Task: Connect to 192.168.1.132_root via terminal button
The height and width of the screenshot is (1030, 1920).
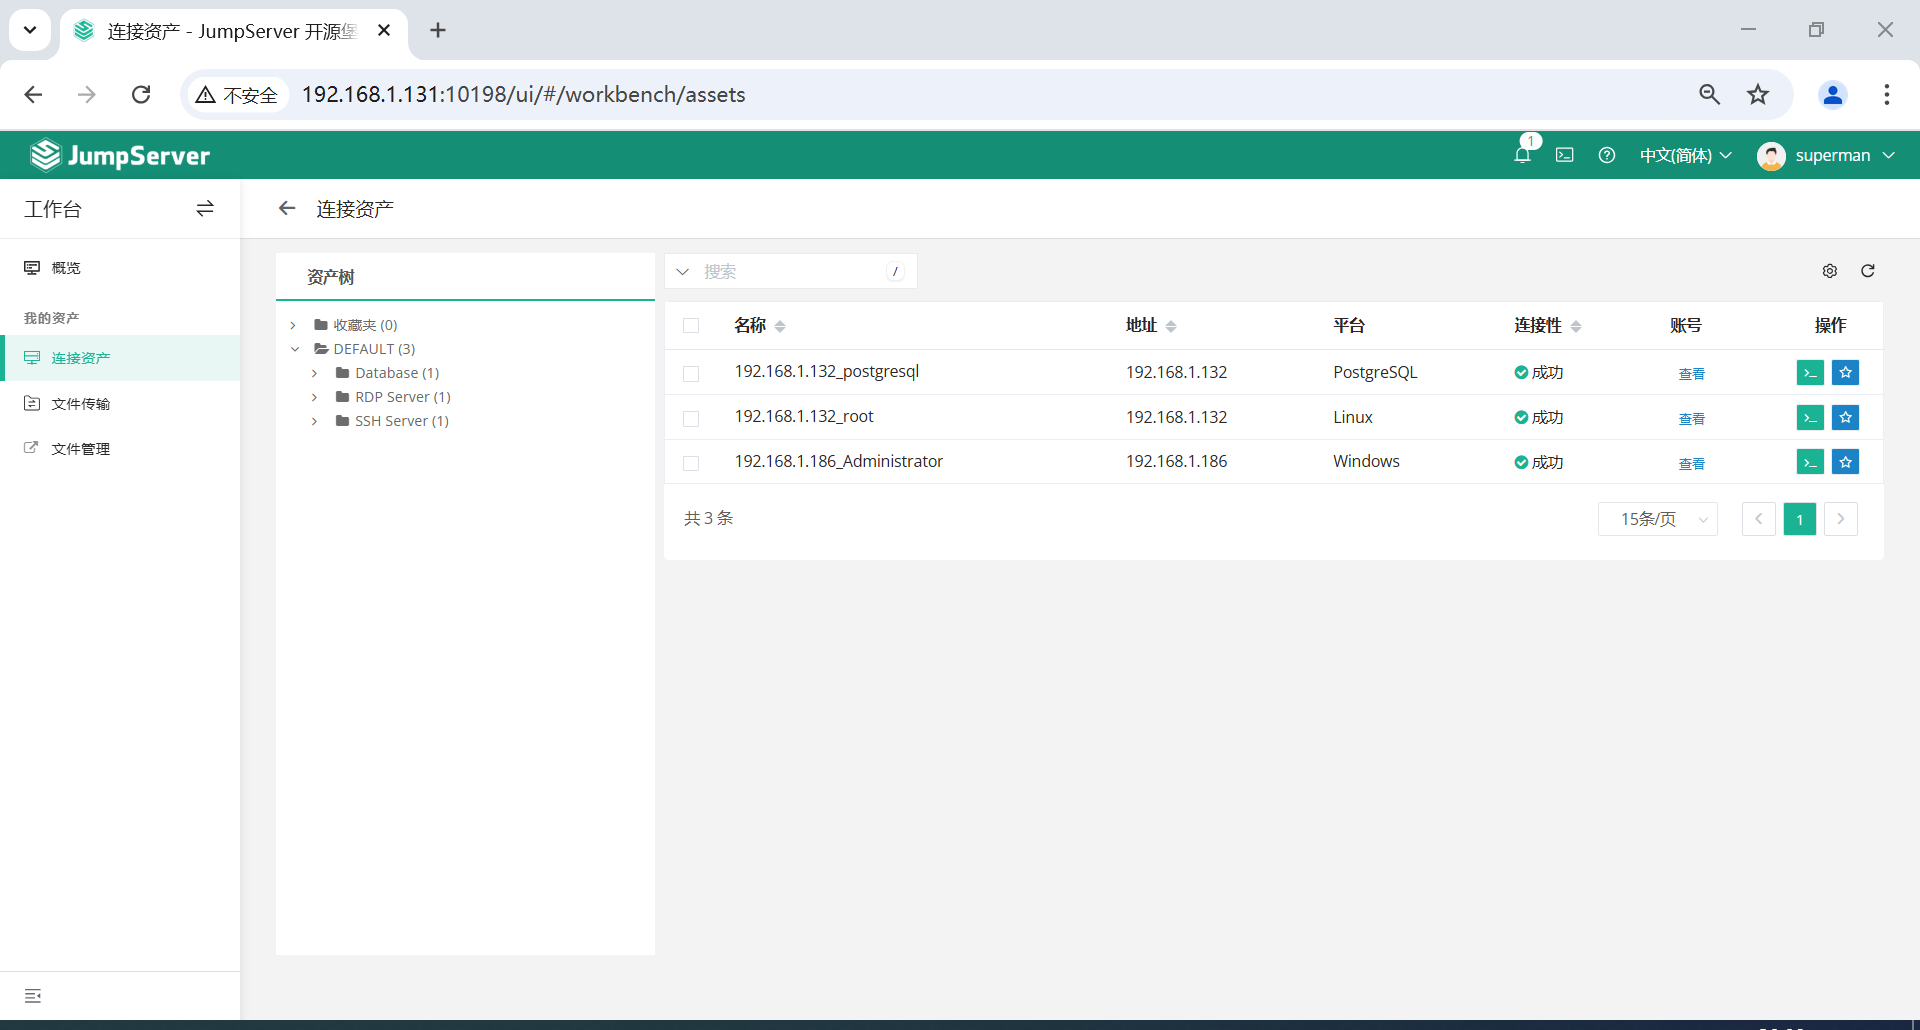Action: click(1810, 417)
